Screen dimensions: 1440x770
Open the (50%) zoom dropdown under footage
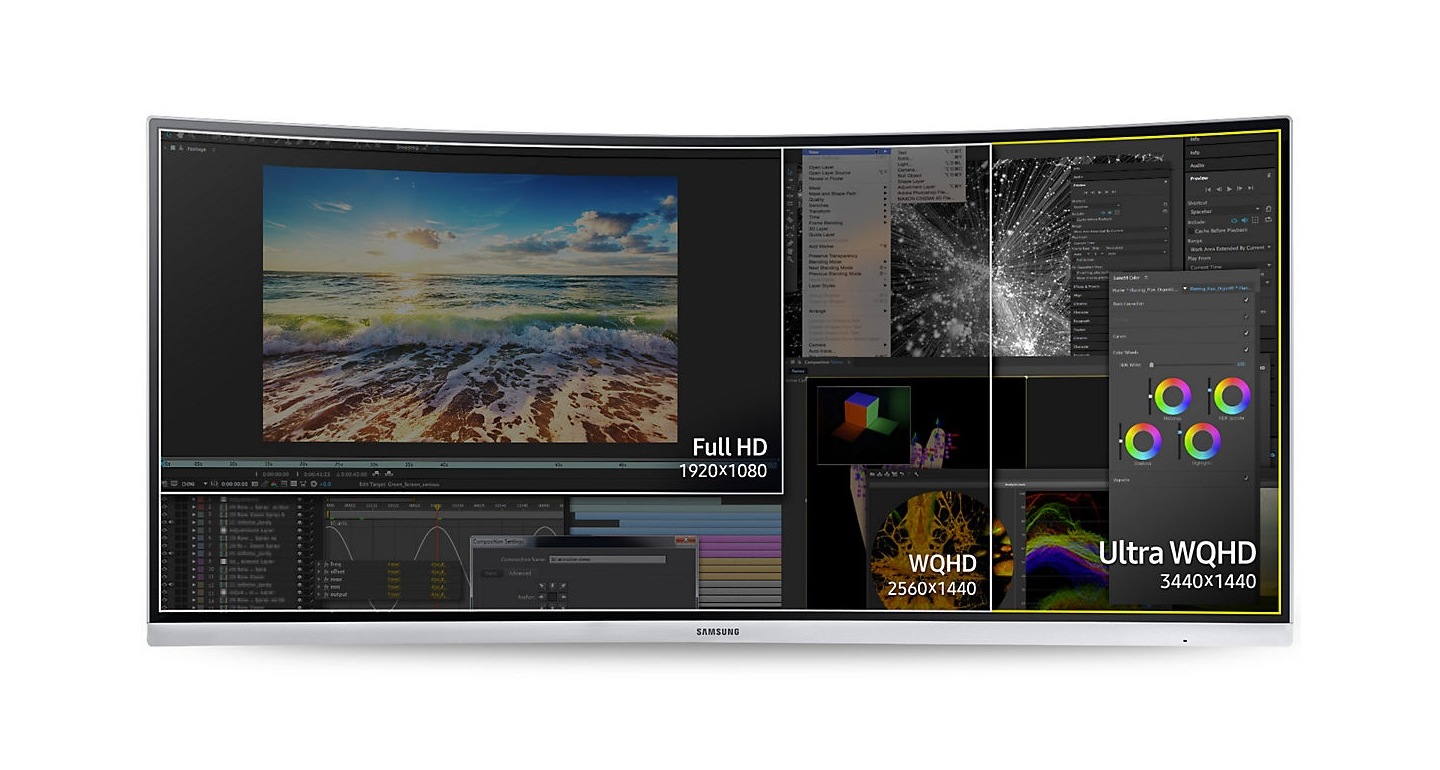[x=195, y=484]
